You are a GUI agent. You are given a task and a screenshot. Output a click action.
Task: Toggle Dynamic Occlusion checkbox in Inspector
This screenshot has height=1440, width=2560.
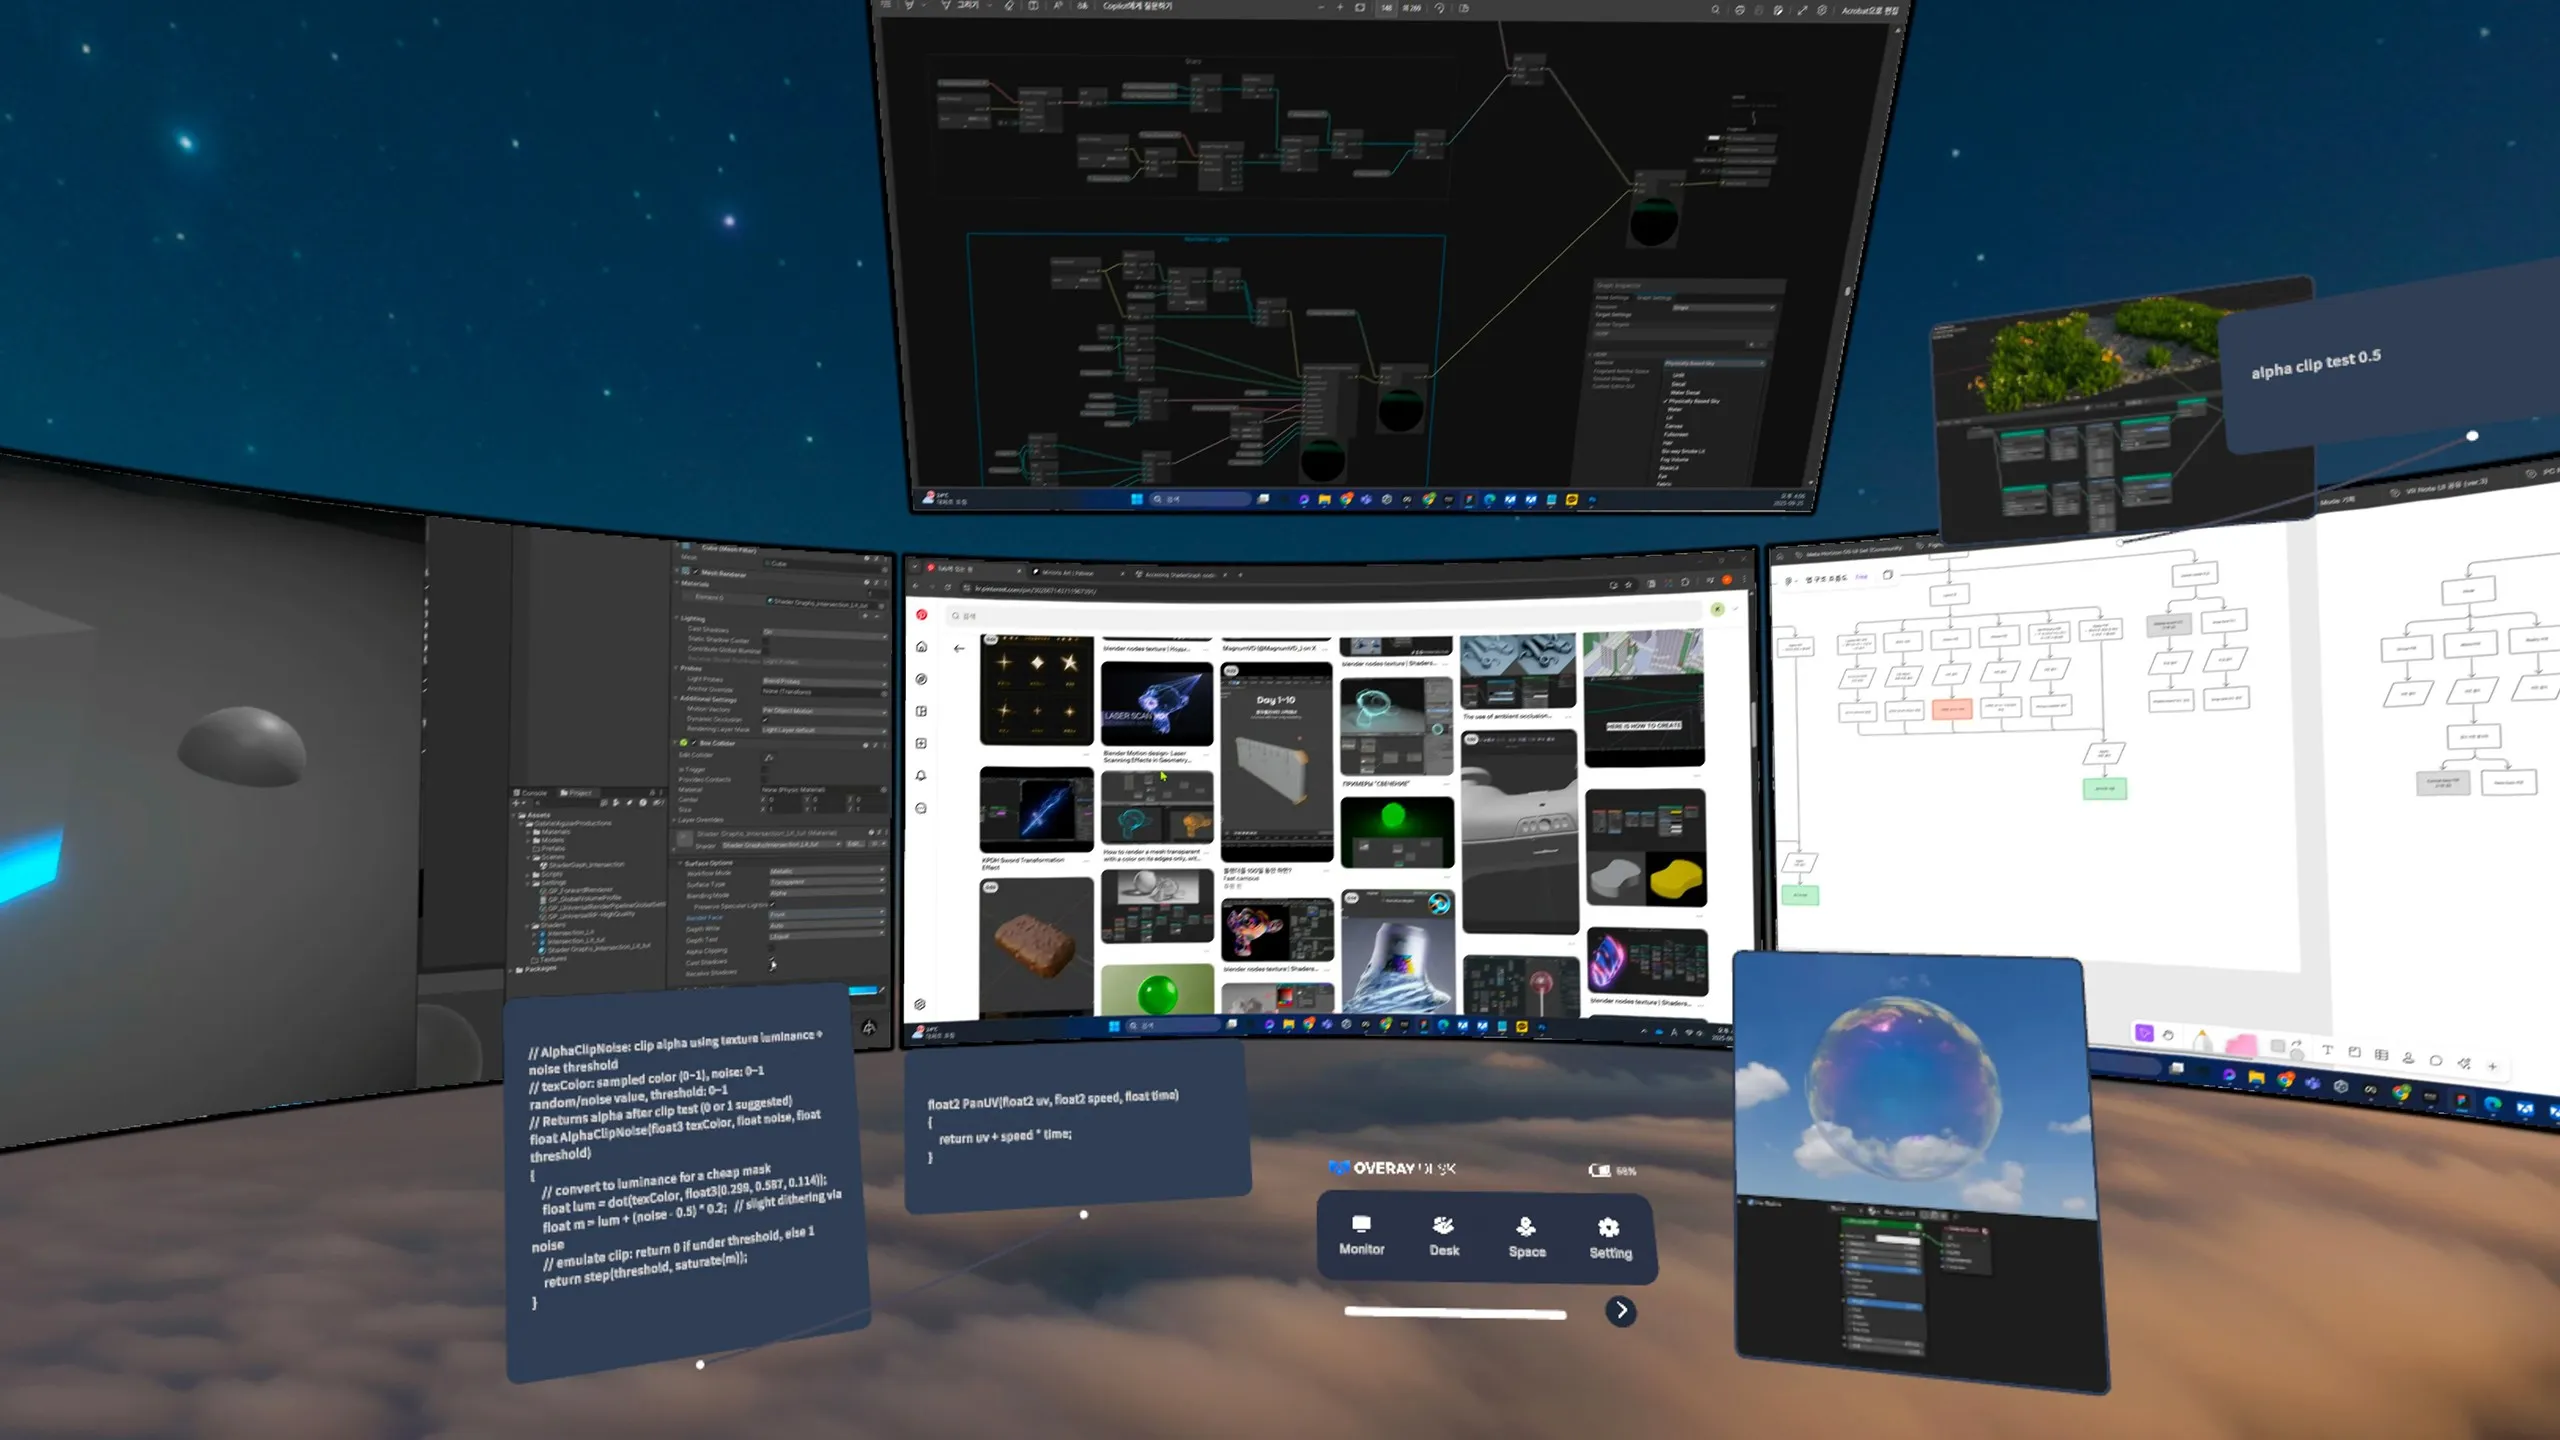click(767, 720)
